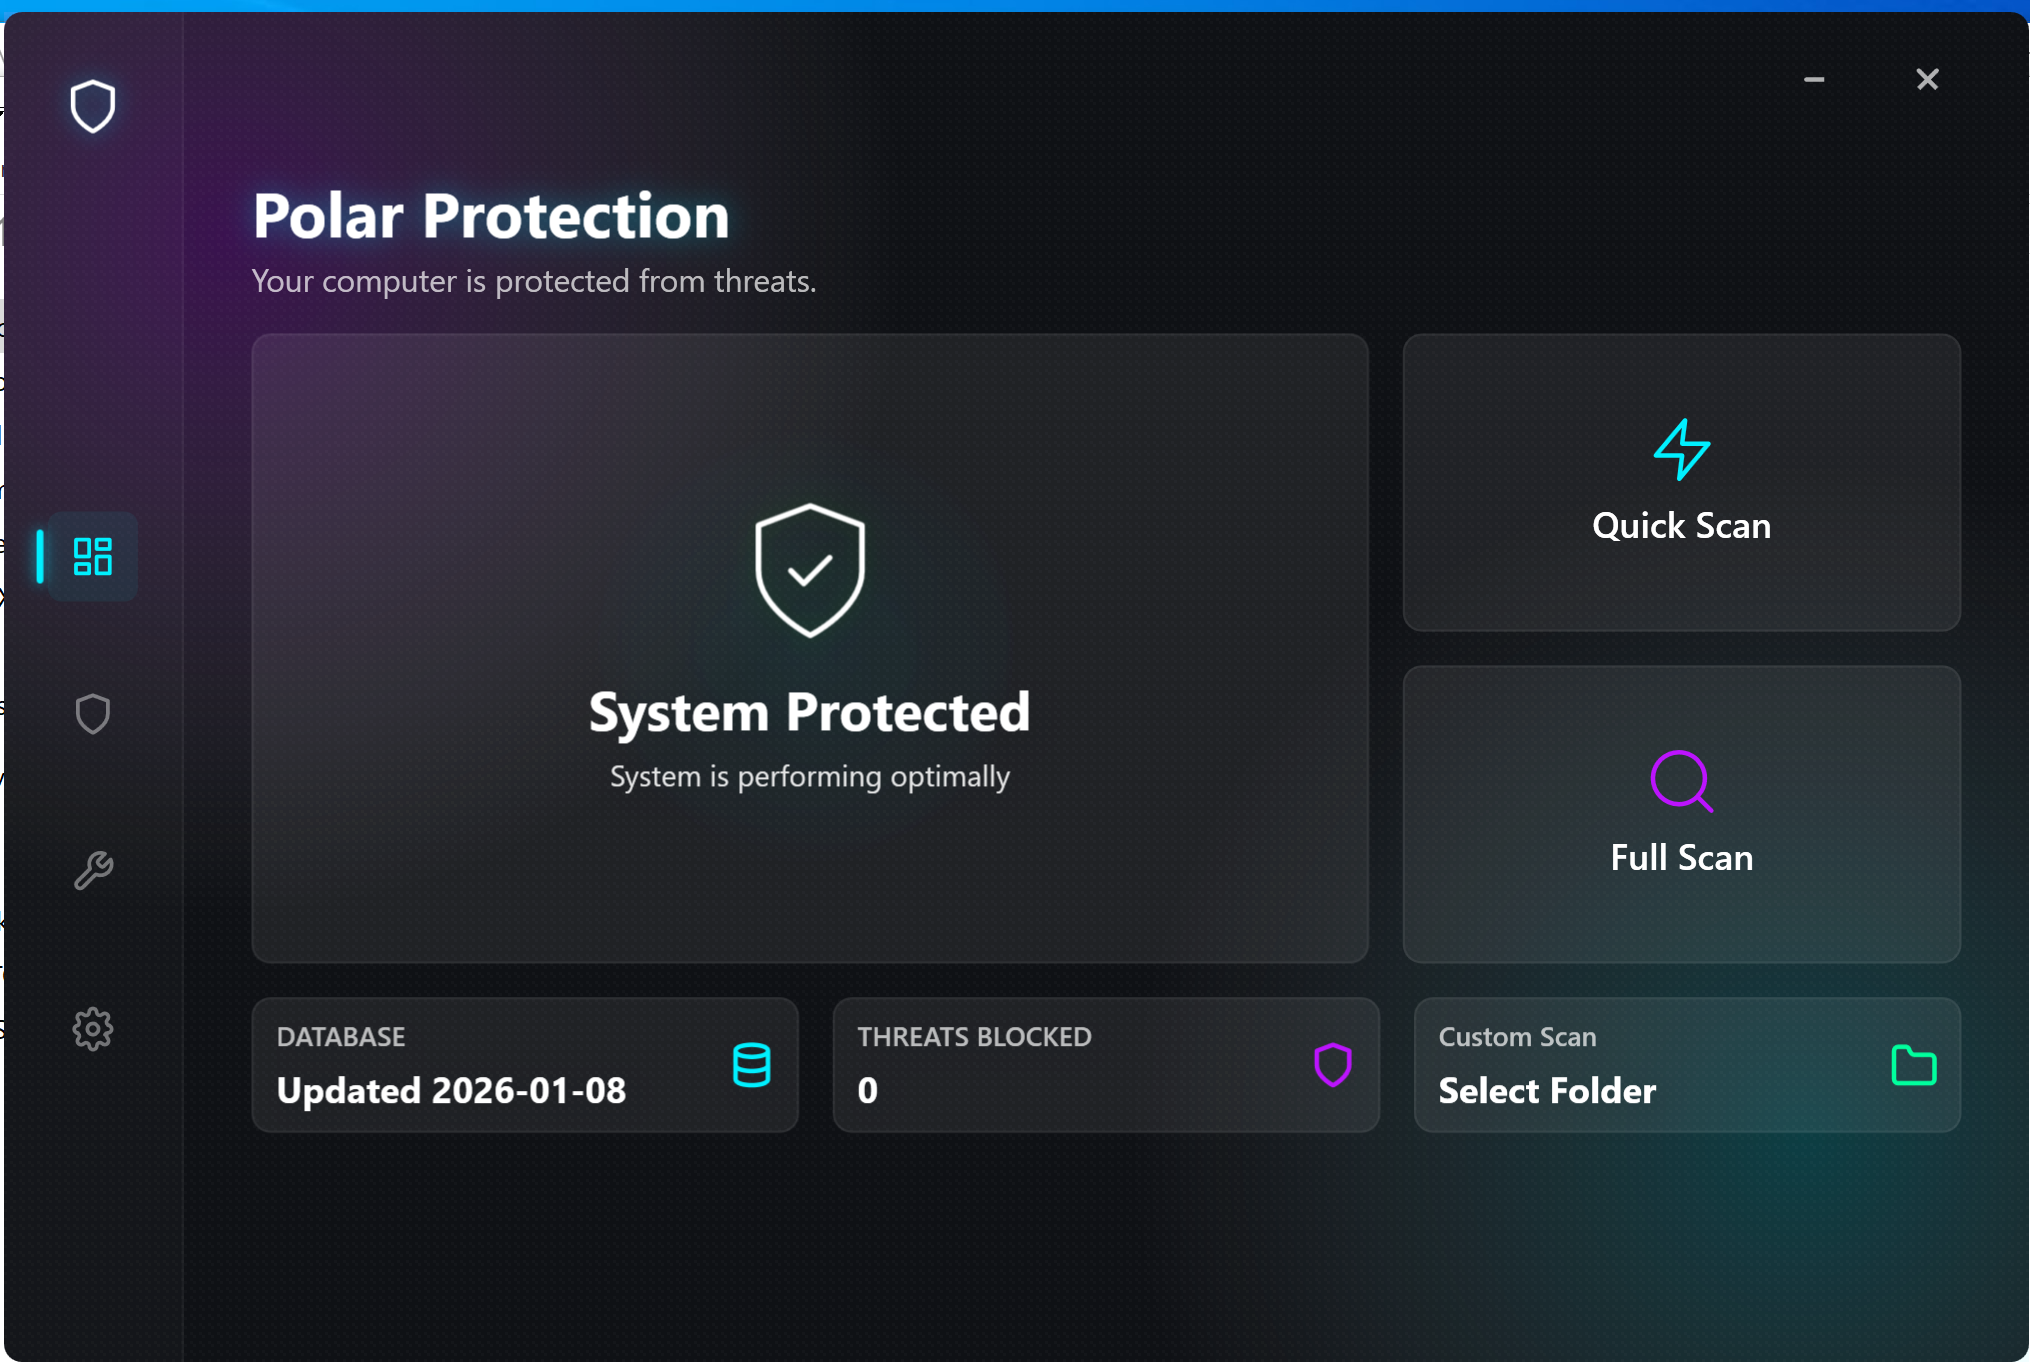2030x1363 pixels.
Task: Click the System Protected checkmark shield
Action: [x=809, y=571]
